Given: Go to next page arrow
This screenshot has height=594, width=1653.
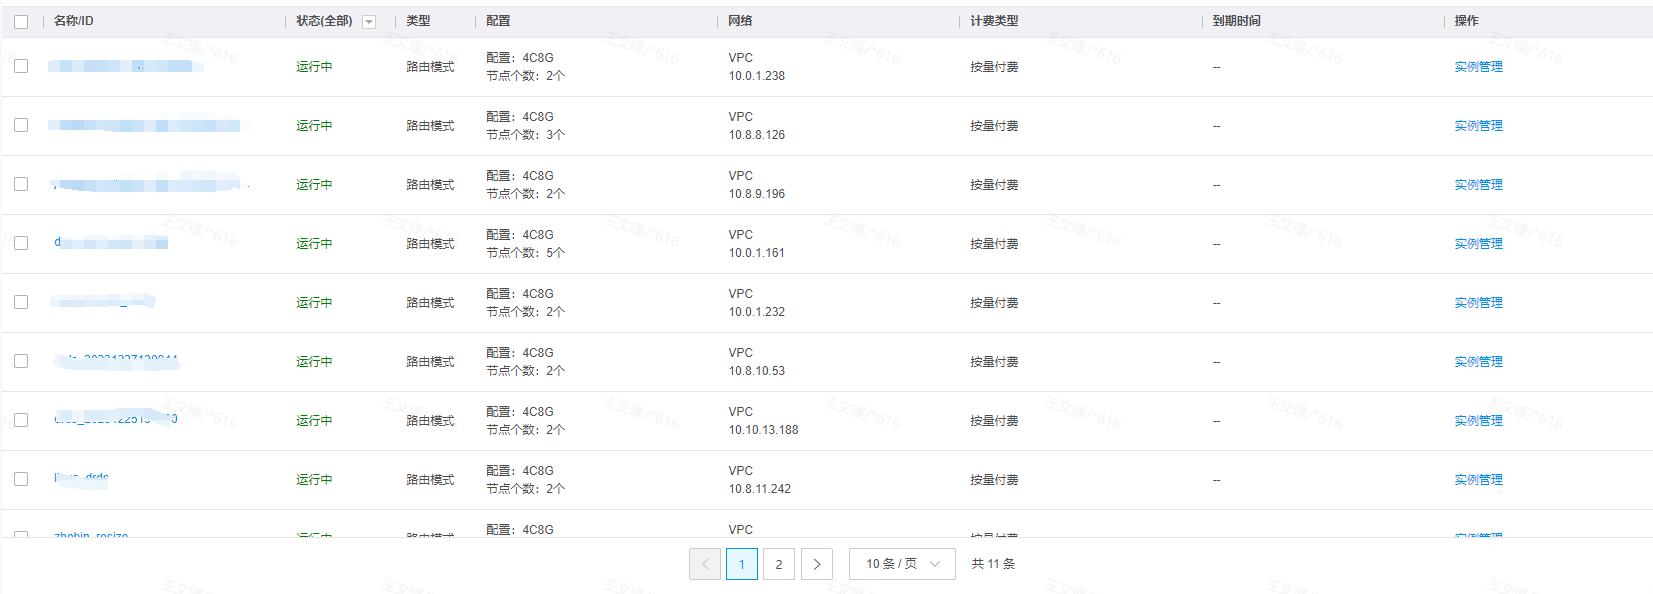Looking at the screenshot, I should 817,564.
